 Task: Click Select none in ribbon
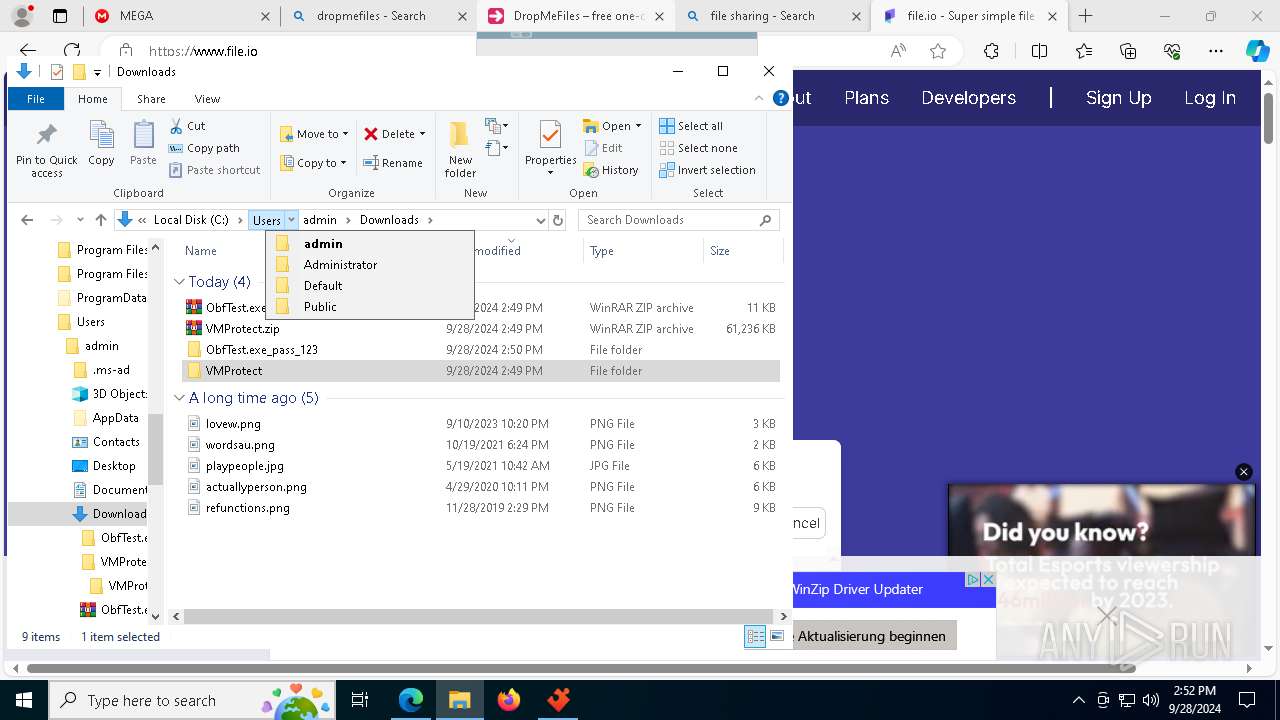(698, 148)
